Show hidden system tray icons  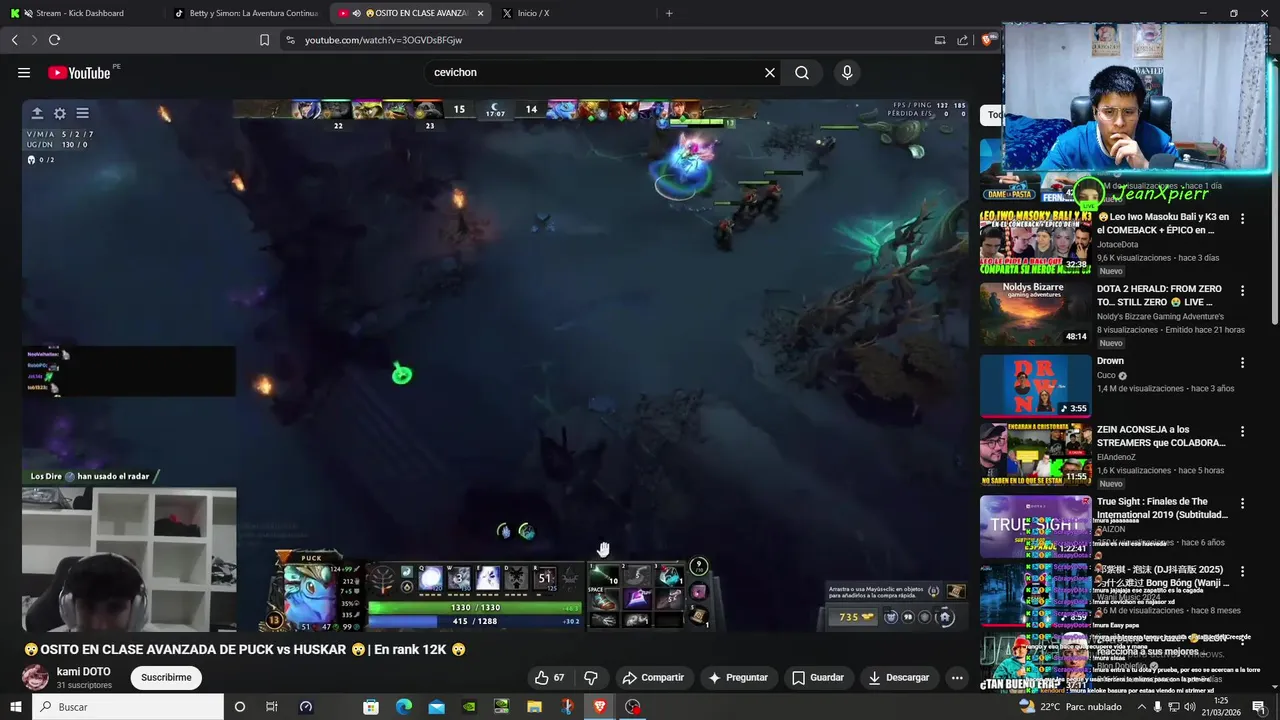[1142, 707]
